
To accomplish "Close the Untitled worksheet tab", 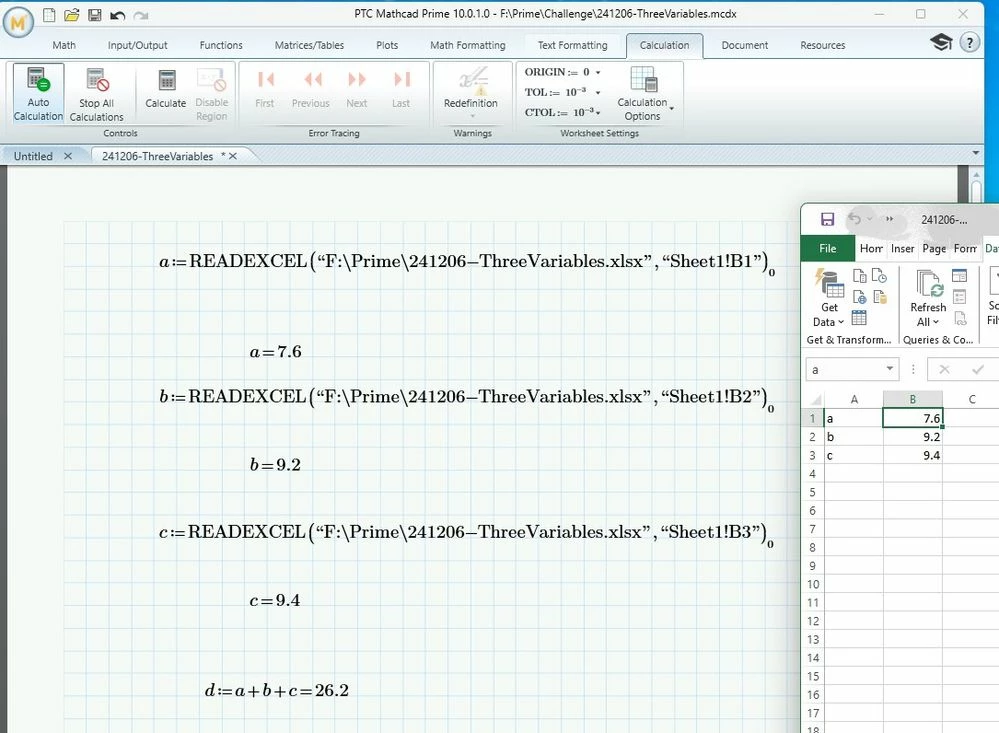I will 68,156.
